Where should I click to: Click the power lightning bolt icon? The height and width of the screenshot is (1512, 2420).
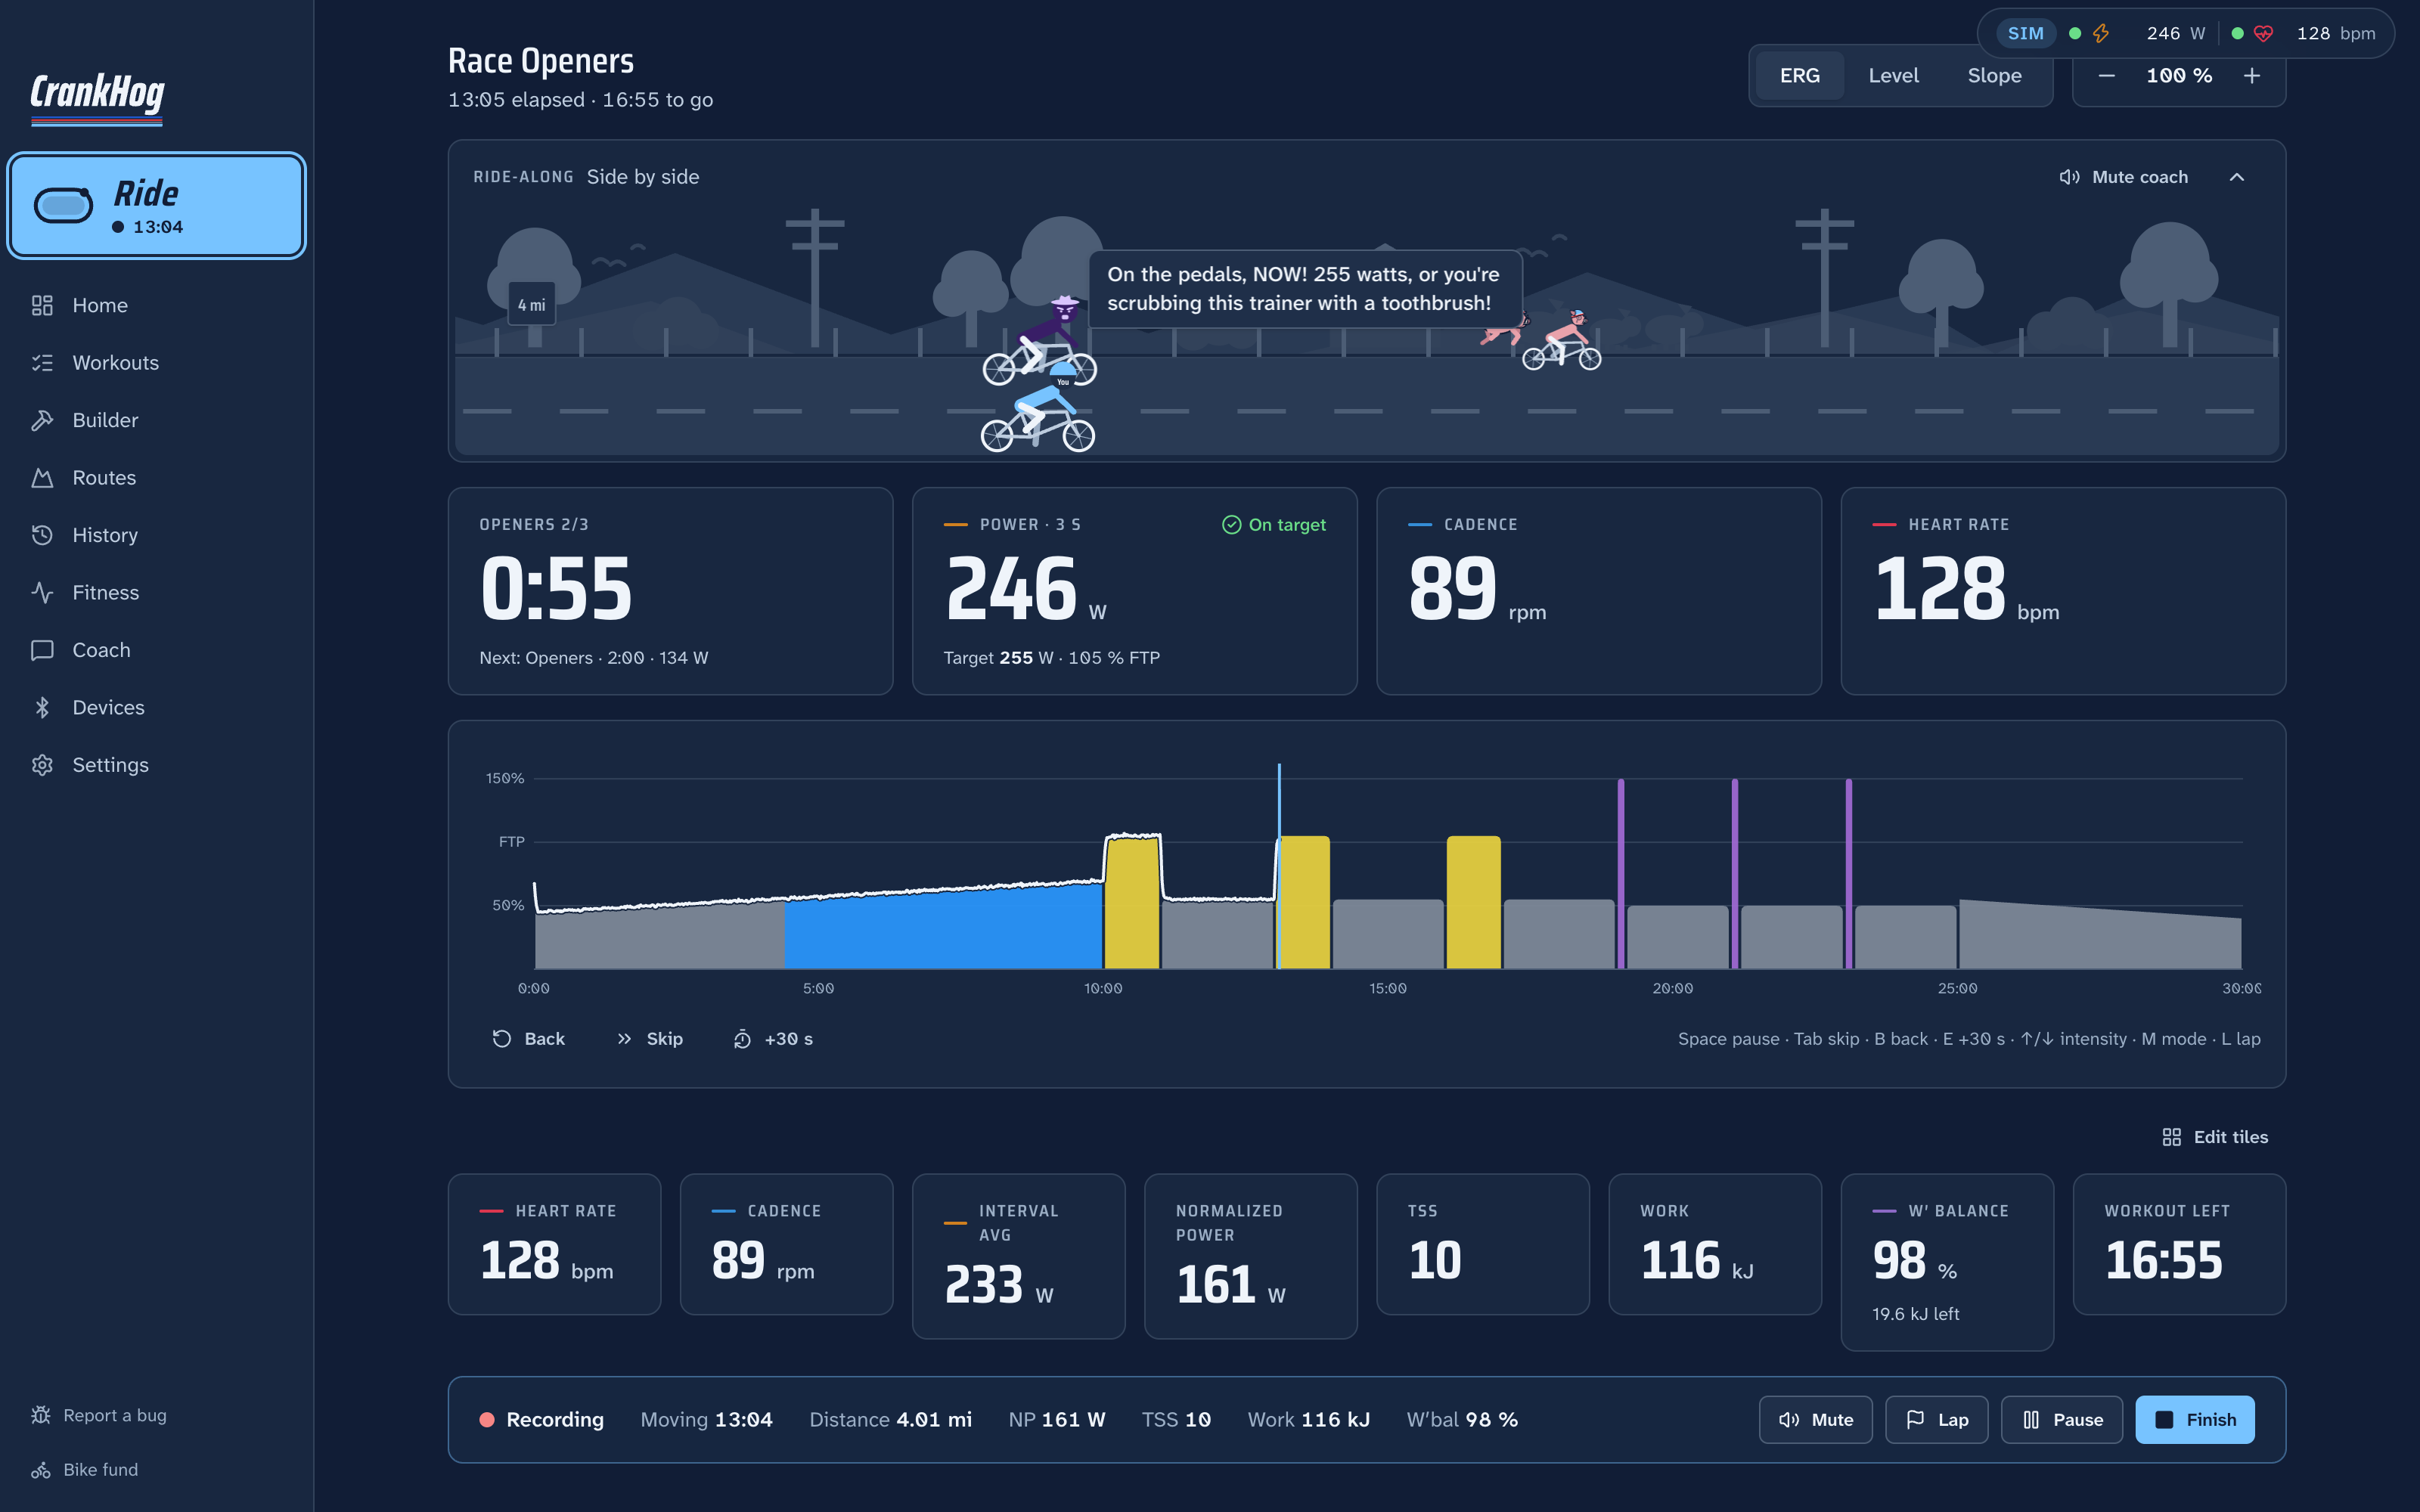tap(2101, 33)
